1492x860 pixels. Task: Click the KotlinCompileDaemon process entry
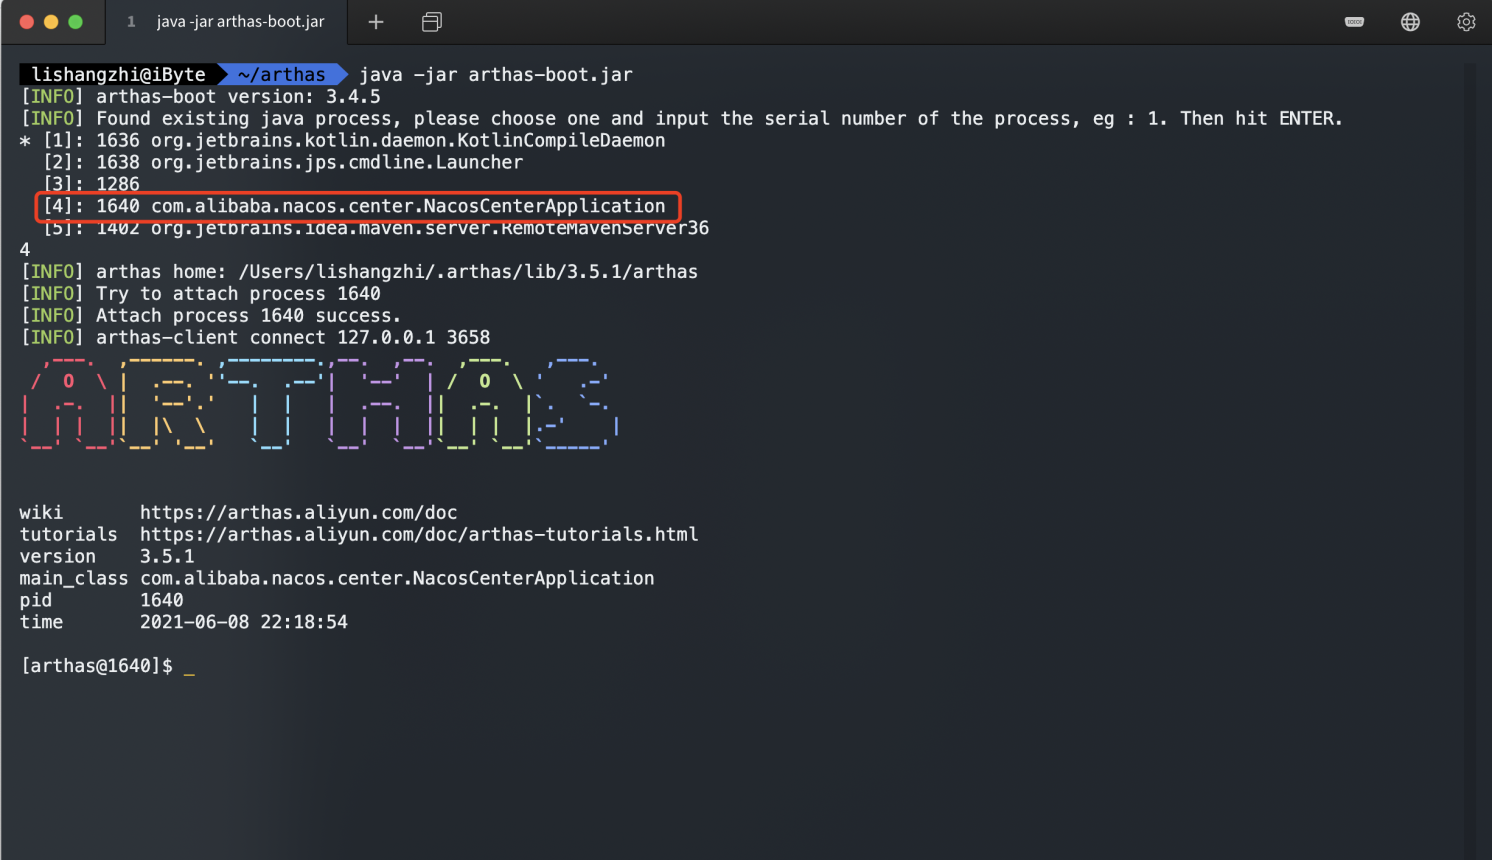(407, 141)
